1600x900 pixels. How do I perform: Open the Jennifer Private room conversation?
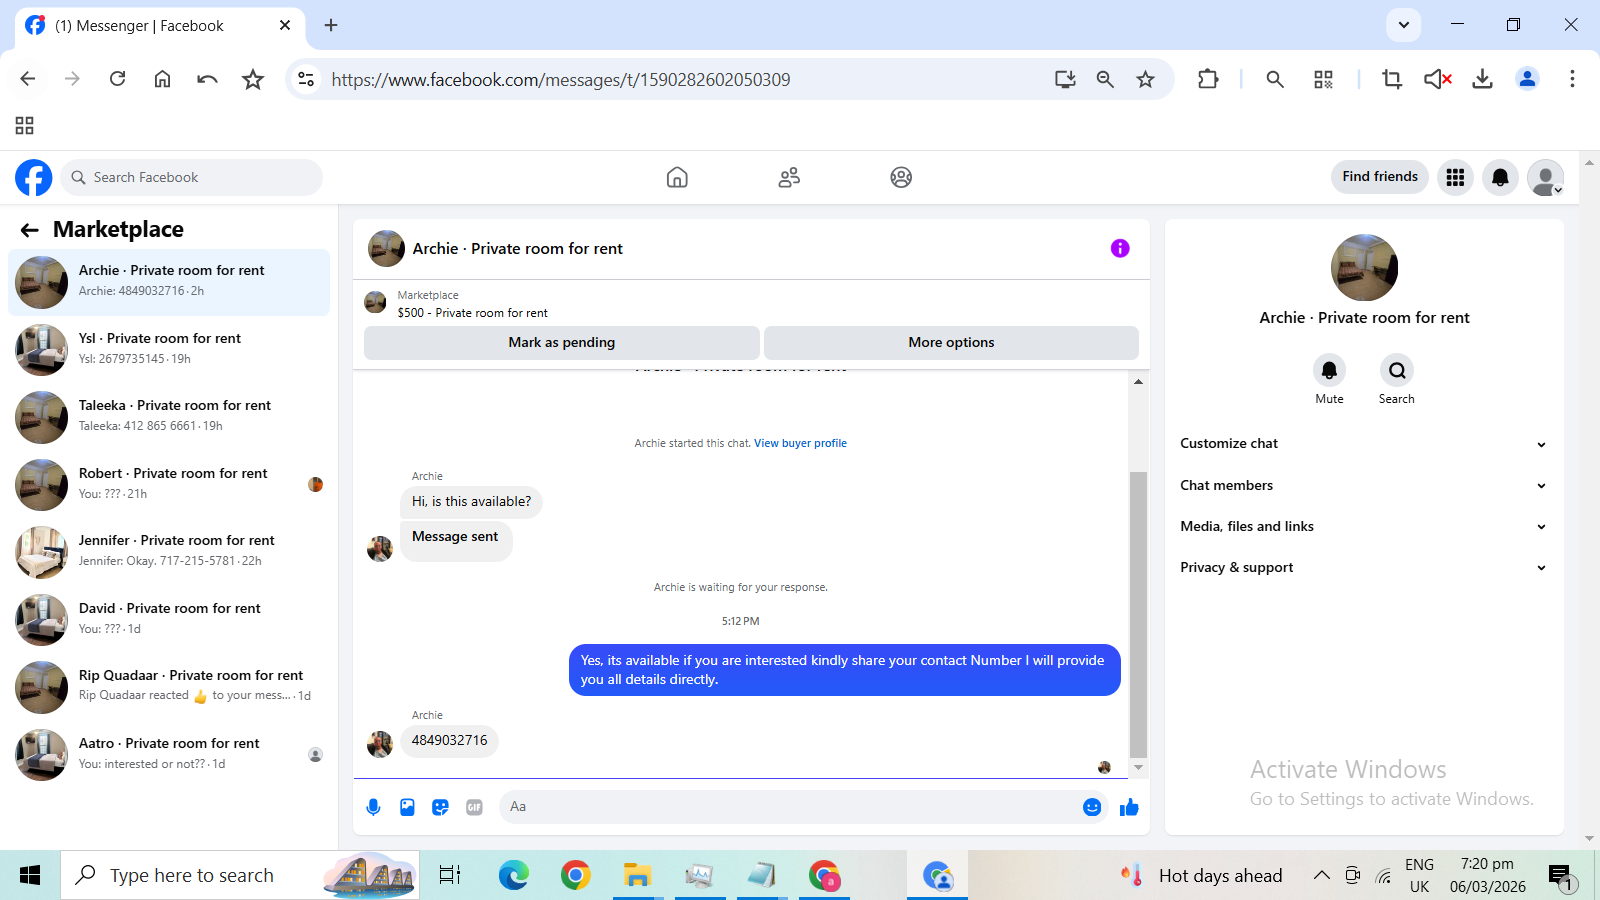coord(169,551)
